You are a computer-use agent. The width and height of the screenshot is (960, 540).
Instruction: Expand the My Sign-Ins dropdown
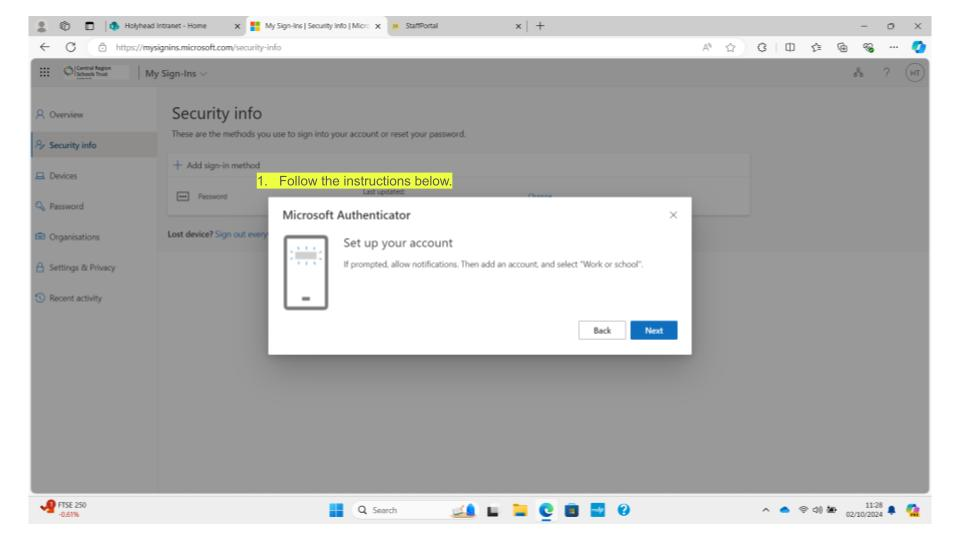click(176, 73)
